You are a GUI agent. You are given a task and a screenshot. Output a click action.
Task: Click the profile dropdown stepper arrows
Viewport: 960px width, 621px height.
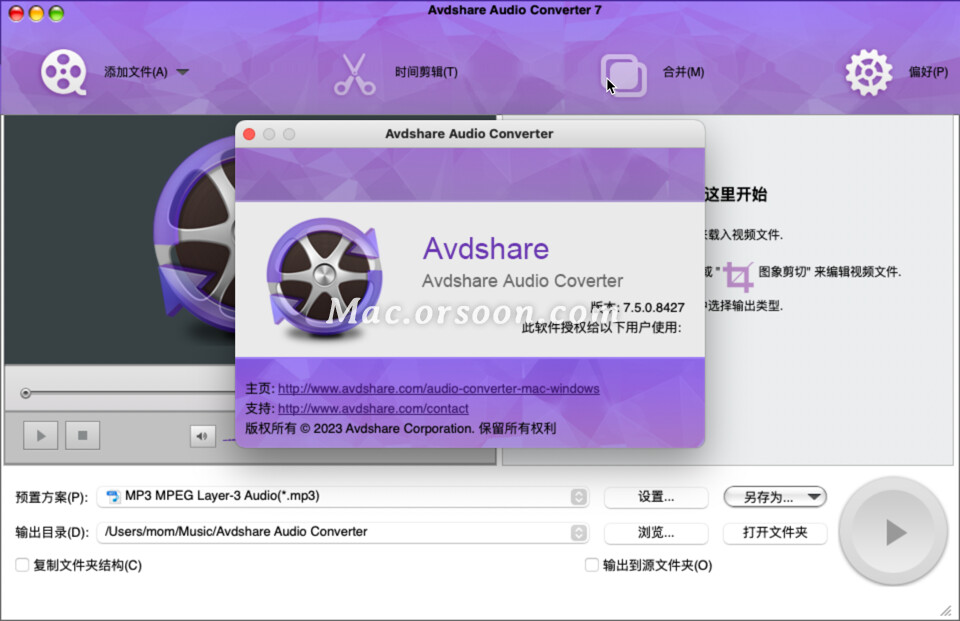pos(579,497)
